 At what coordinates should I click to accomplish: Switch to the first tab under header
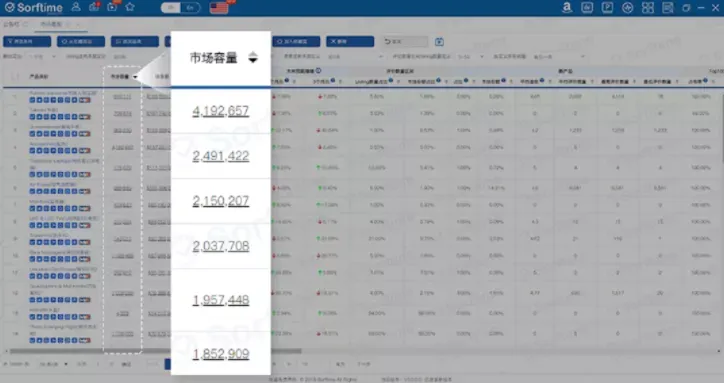point(15,24)
